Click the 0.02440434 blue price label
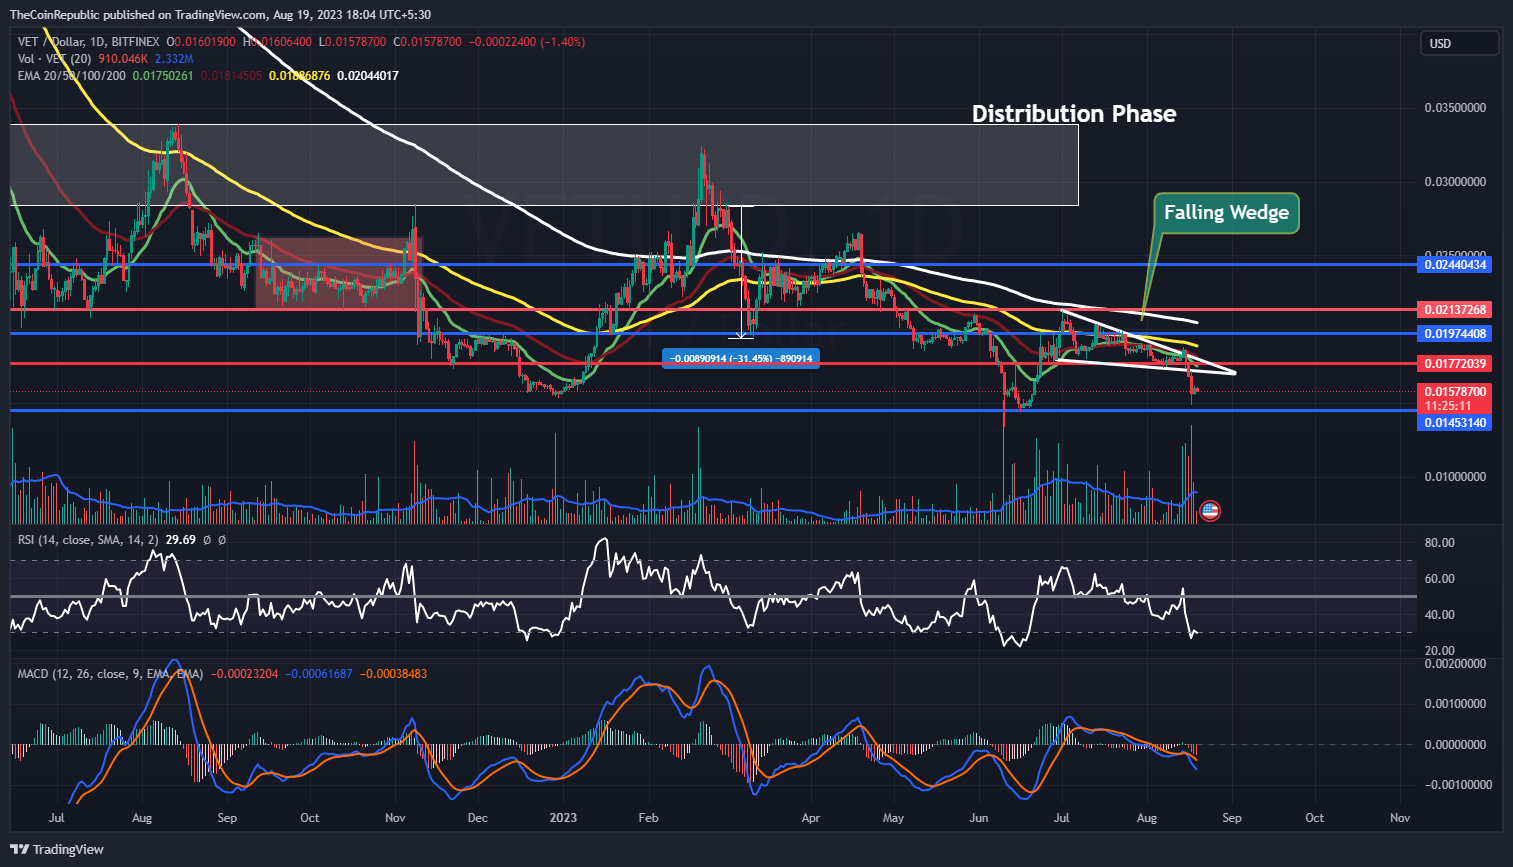The height and width of the screenshot is (867, 1513). (1455, 265)
